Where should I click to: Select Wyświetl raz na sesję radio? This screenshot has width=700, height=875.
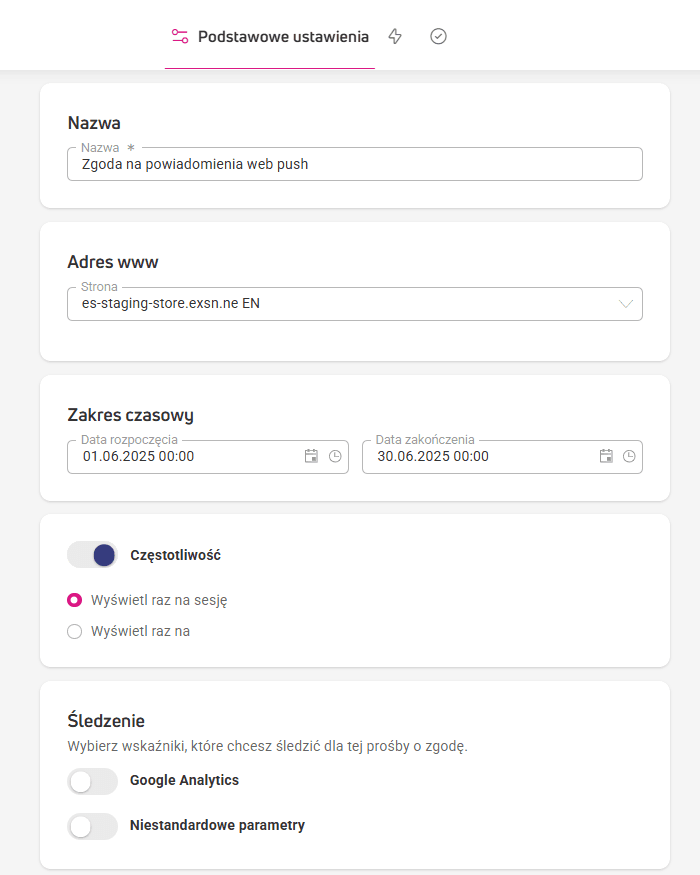74,600
